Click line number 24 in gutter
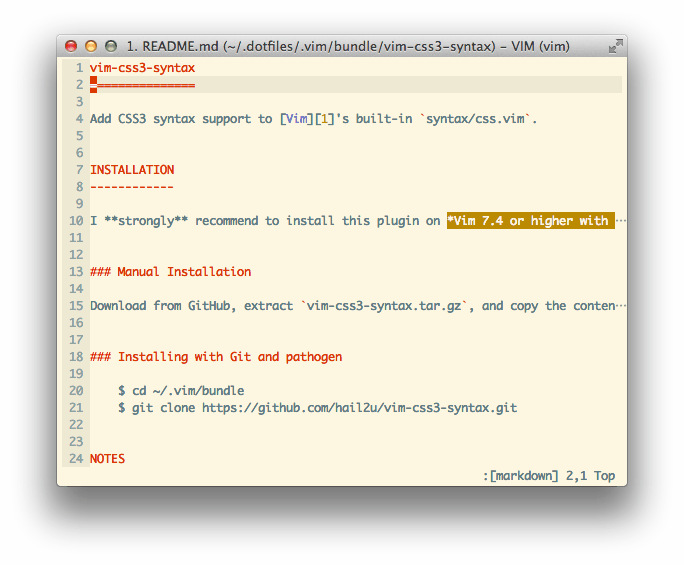 coord(76,459)
